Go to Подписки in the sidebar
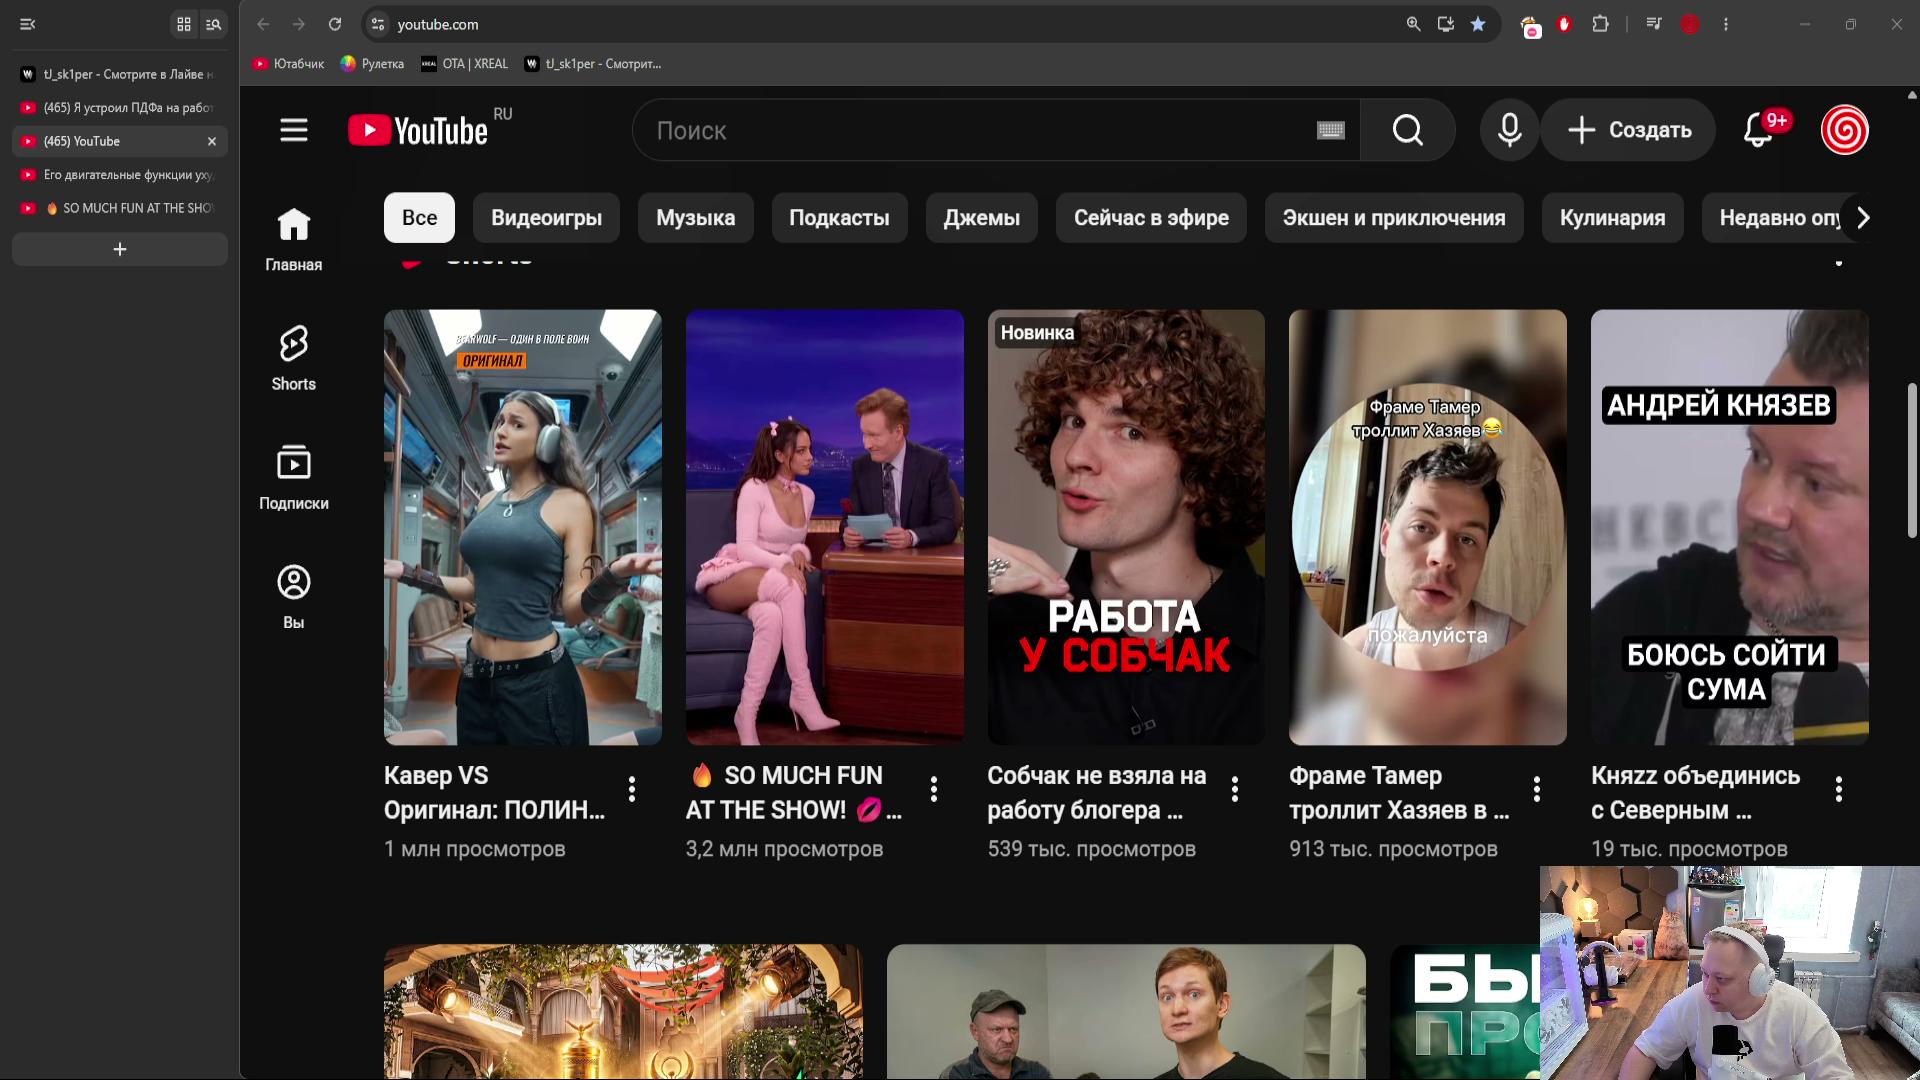The image size is (1920, 1080). (x=293, y=477)
